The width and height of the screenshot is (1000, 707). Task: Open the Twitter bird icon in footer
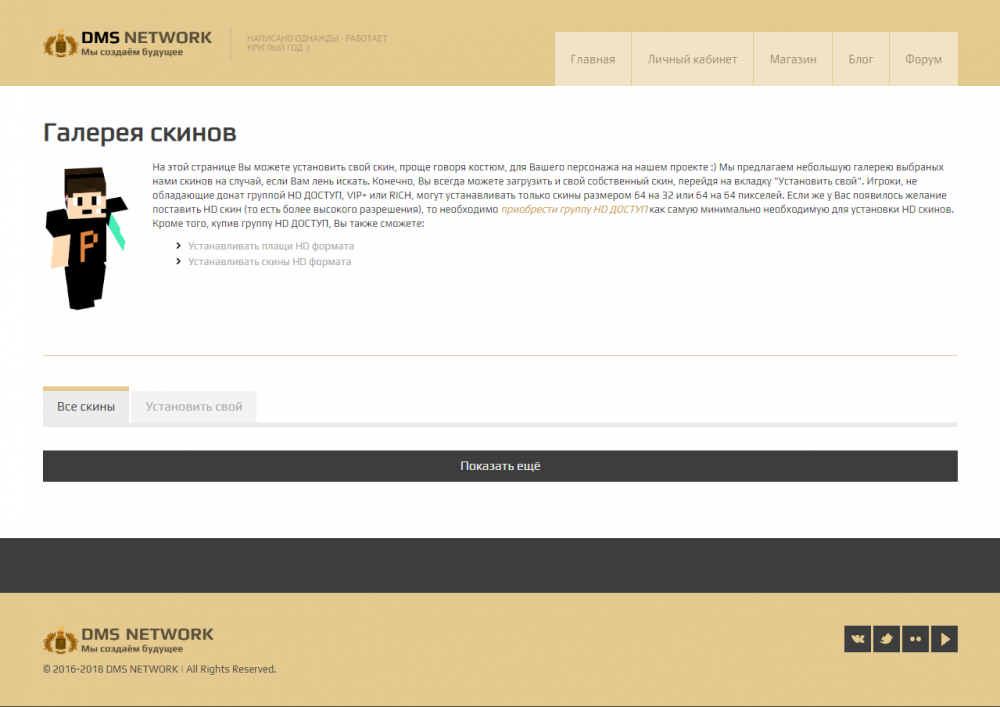coord(886,638)
